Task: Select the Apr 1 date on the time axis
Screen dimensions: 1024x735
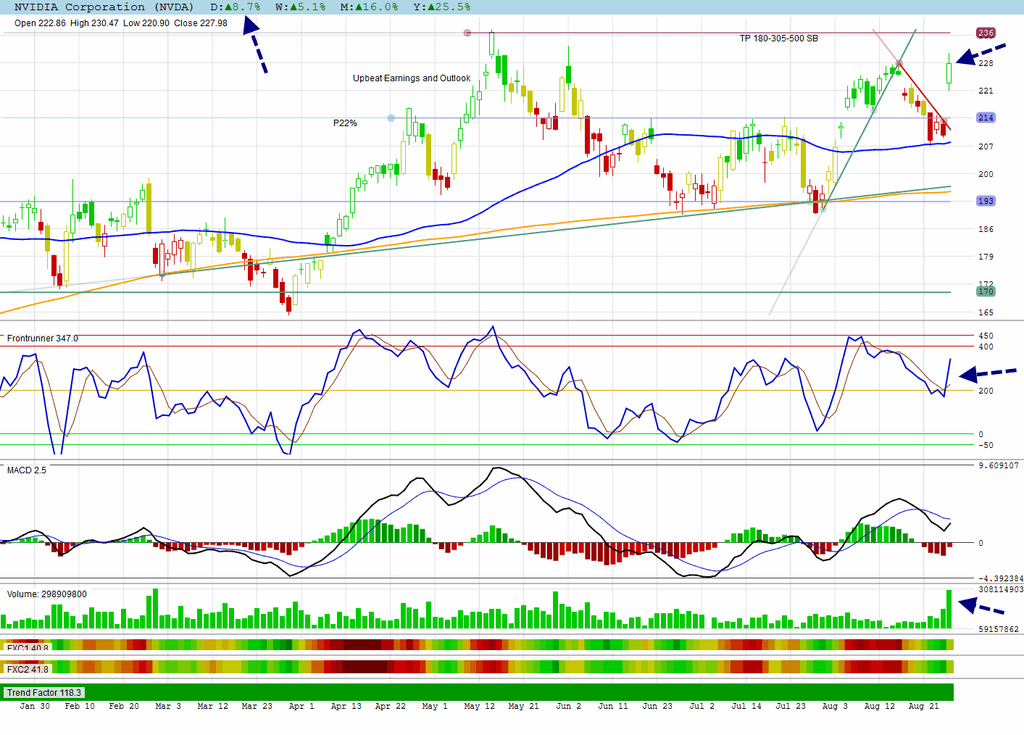Action: click(x=302, y=706)
